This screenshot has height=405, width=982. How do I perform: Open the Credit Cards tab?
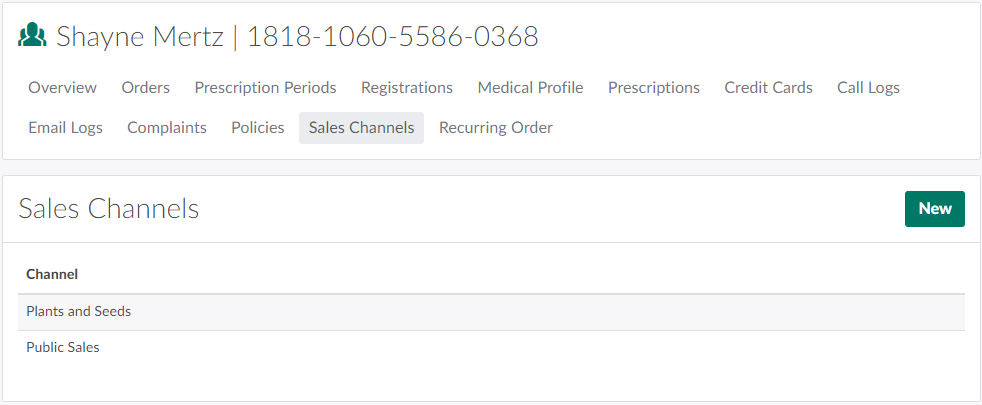tap(768, 88)
